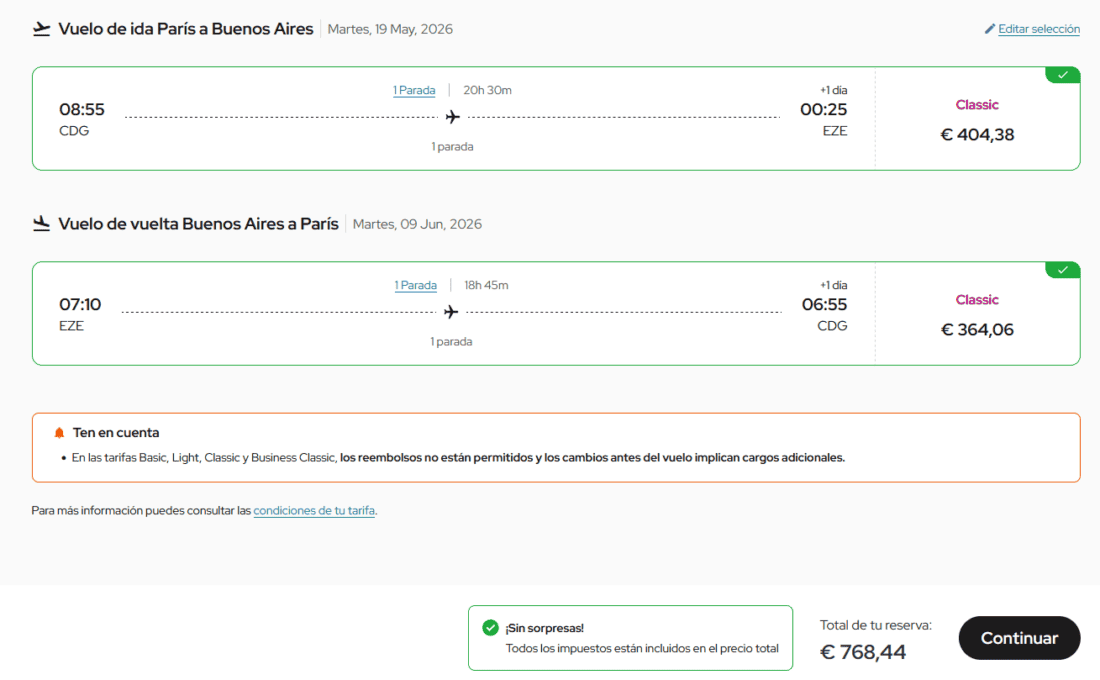
Task: Click the 06:55 CDG arrival time
Action: click(x=824, y=305)
